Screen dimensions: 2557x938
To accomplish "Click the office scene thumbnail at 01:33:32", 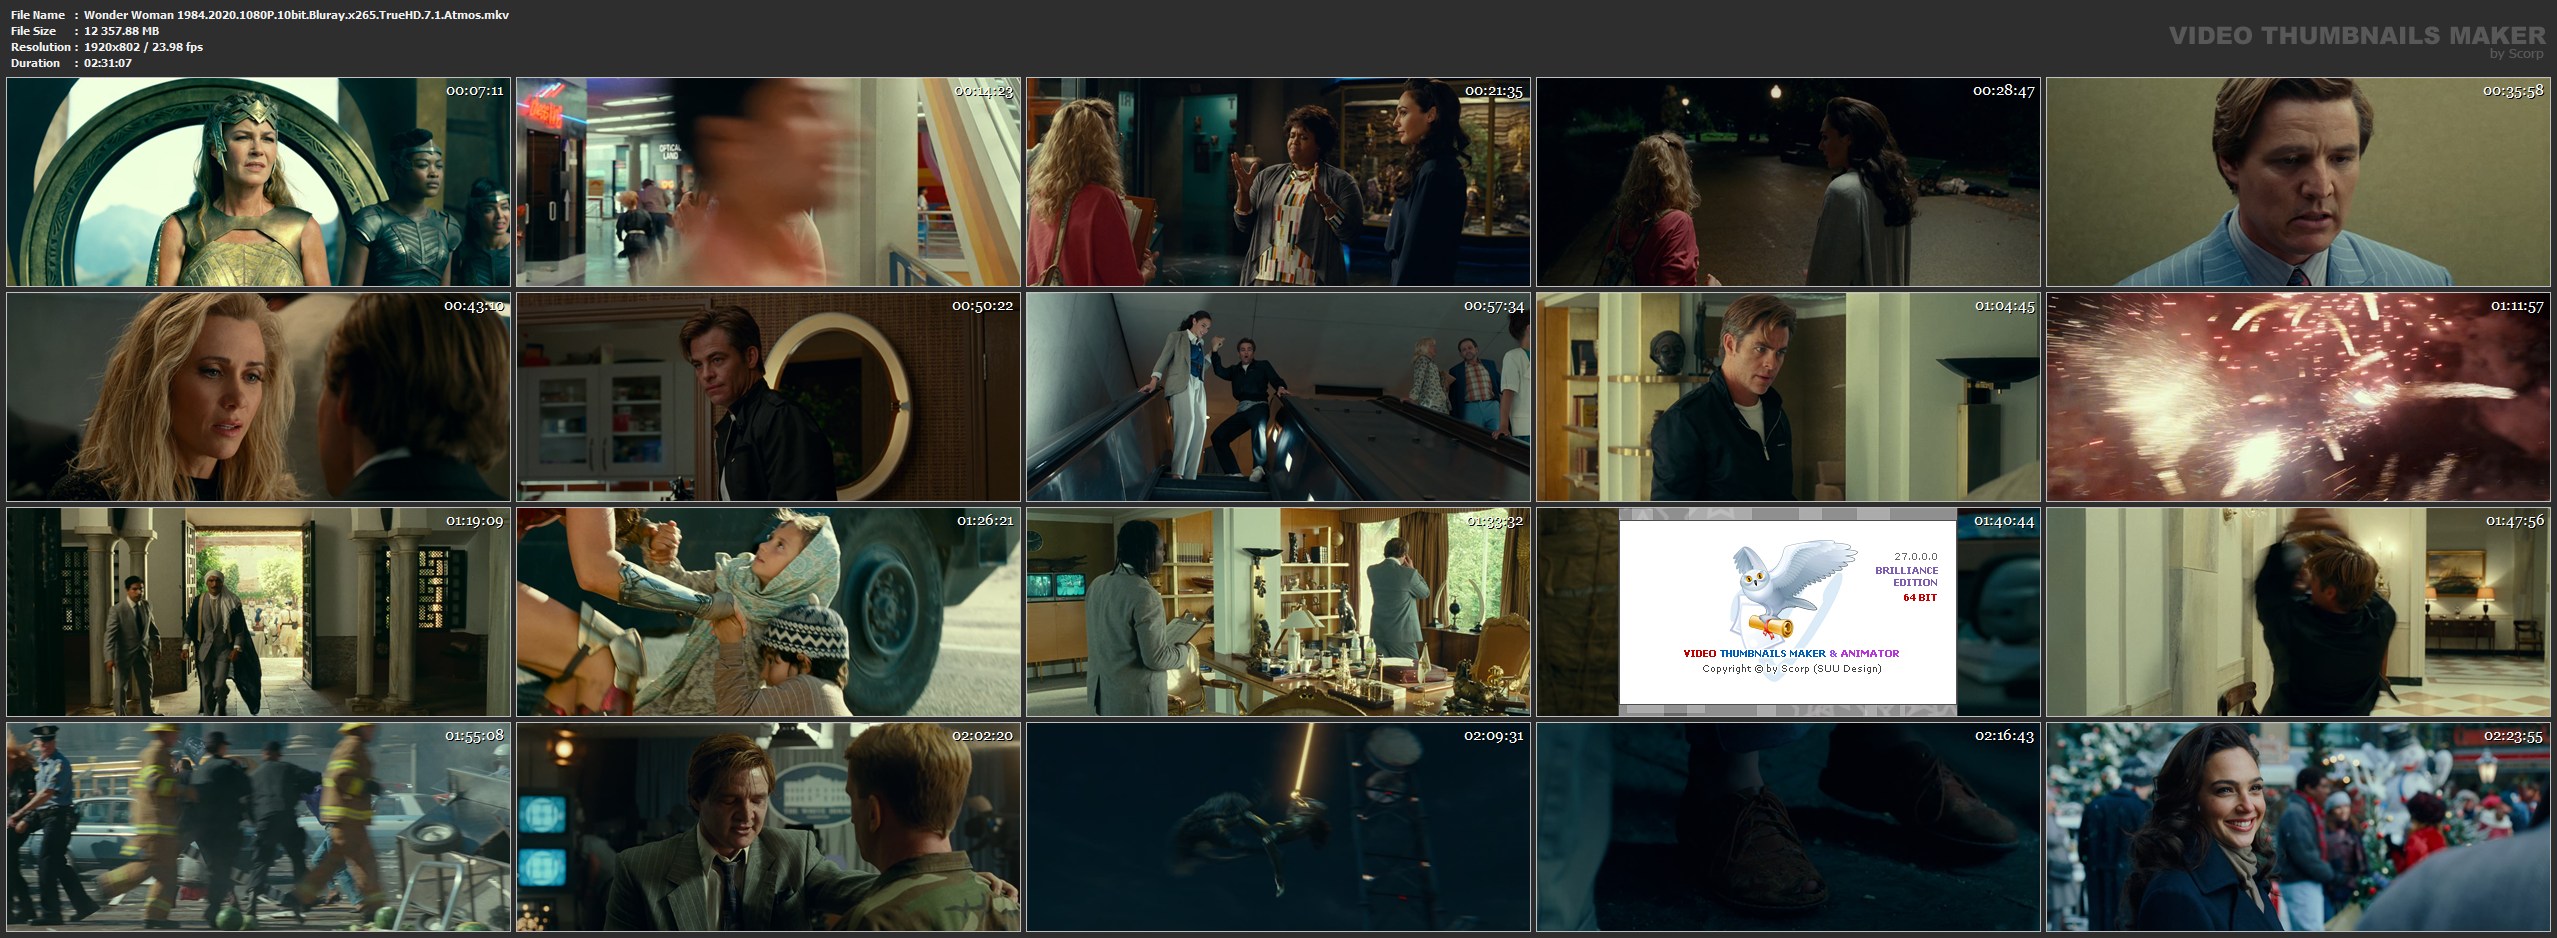I will [x=1278, y=612].
